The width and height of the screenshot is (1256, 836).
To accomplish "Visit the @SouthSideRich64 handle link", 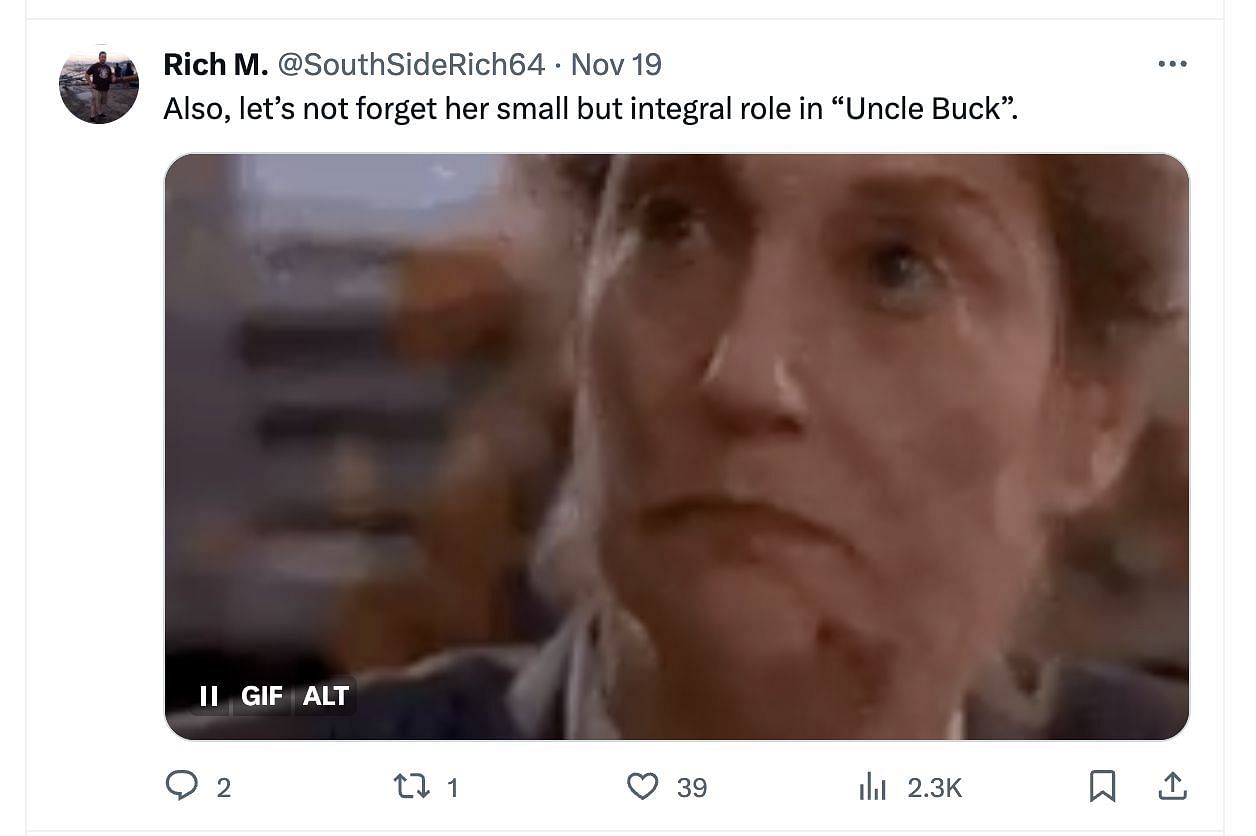I will coord(411,65).
